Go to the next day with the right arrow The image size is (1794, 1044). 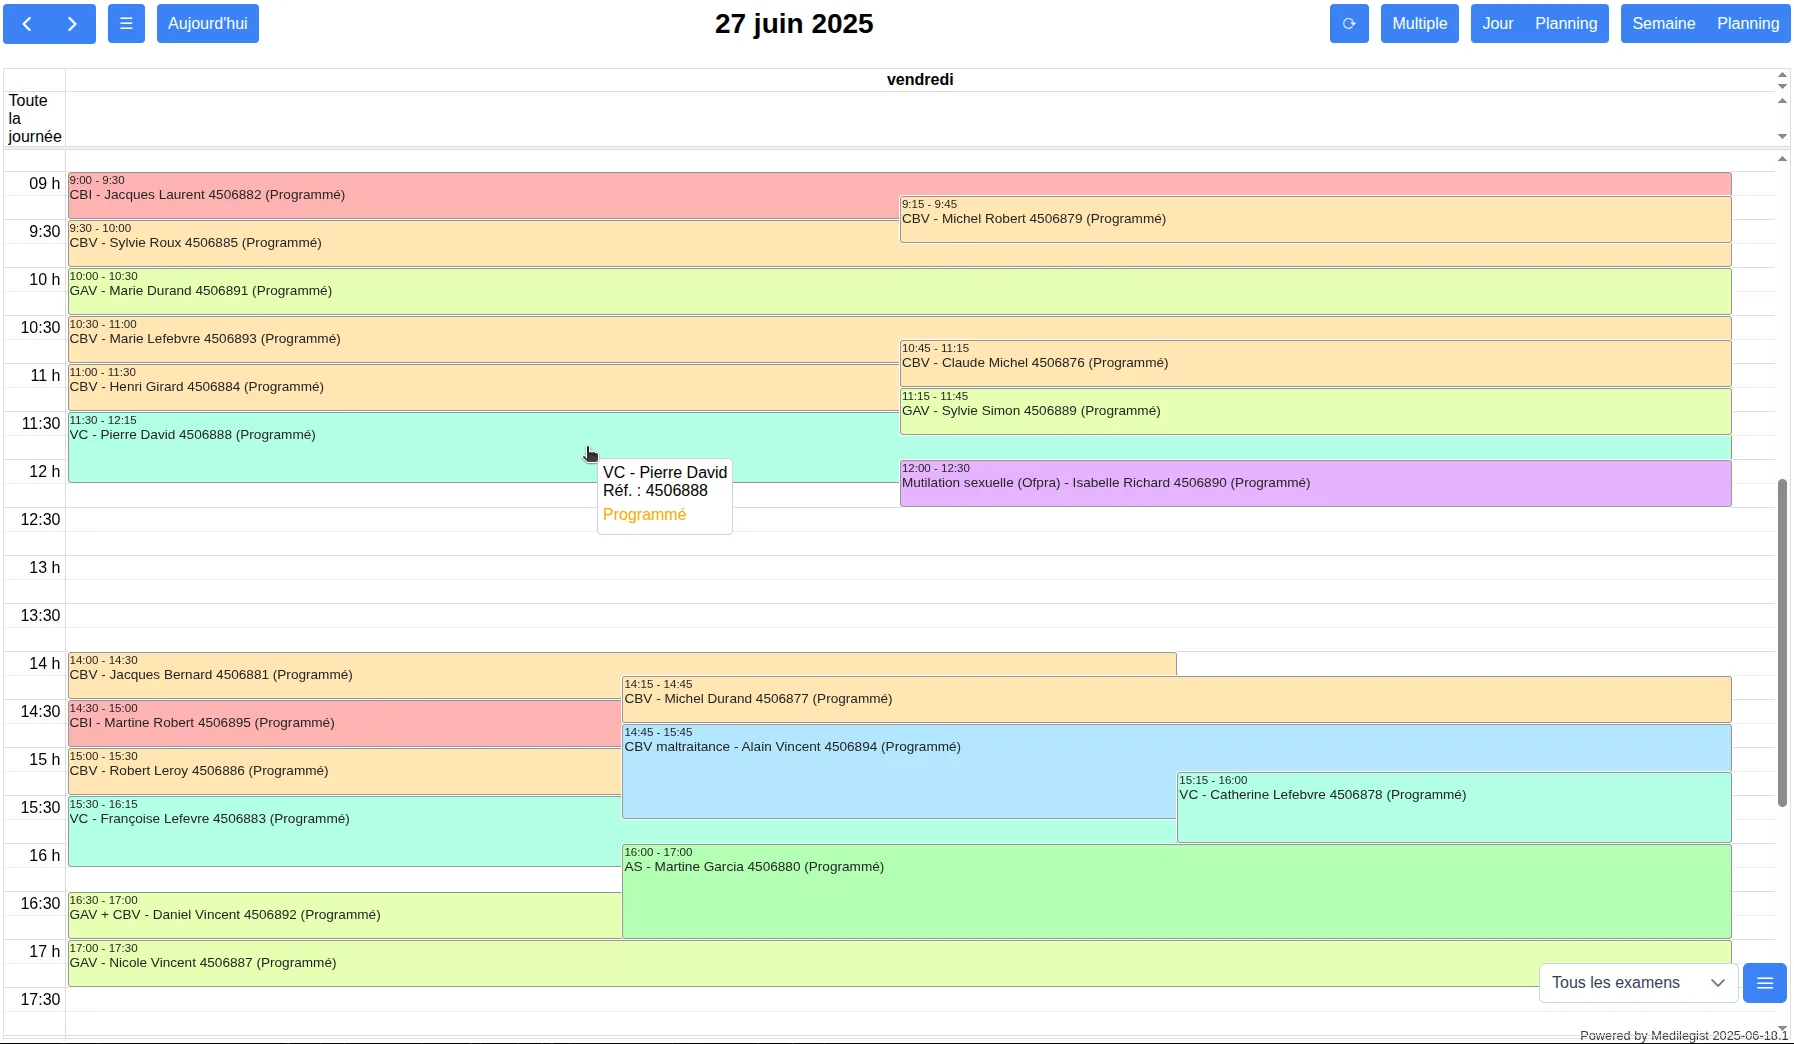(x=73, y=24)
